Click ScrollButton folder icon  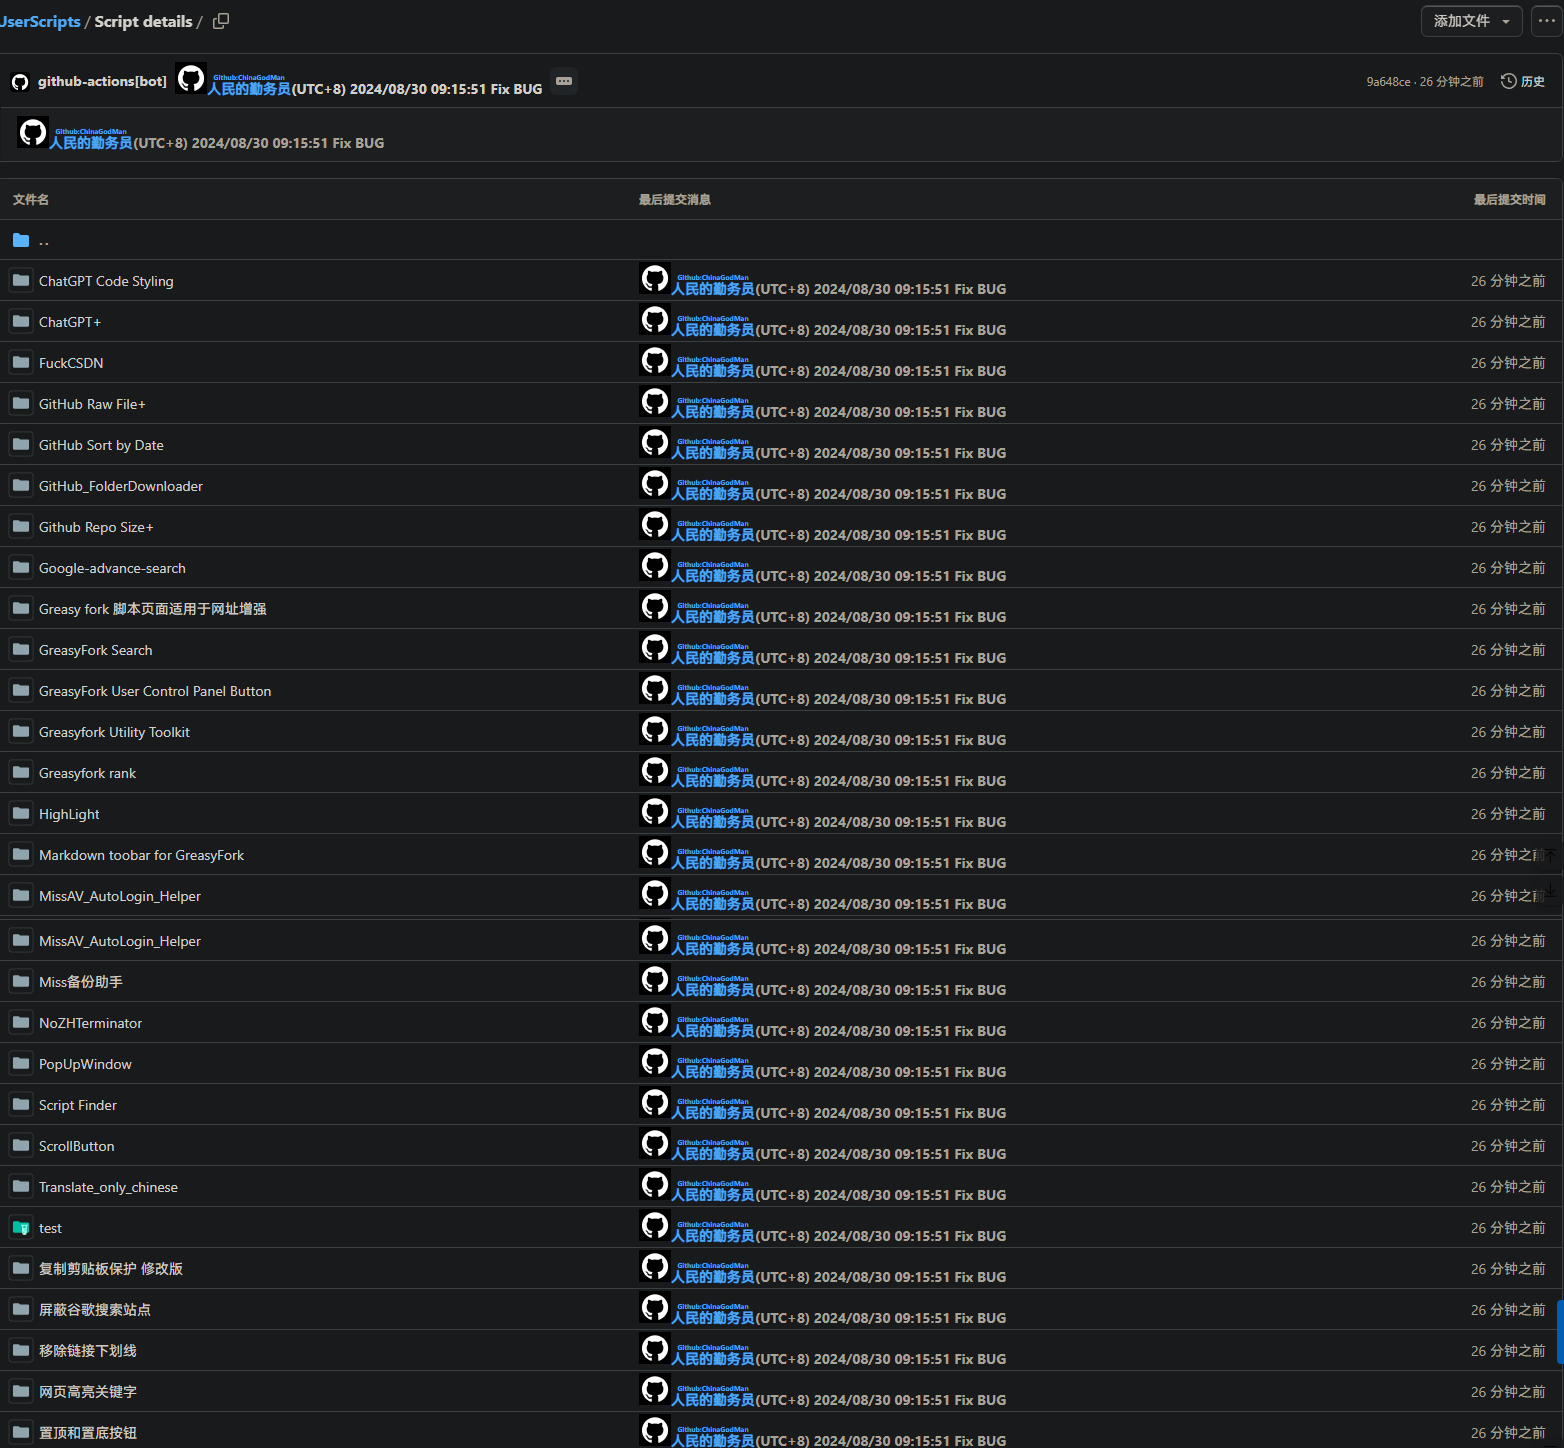21,1145
